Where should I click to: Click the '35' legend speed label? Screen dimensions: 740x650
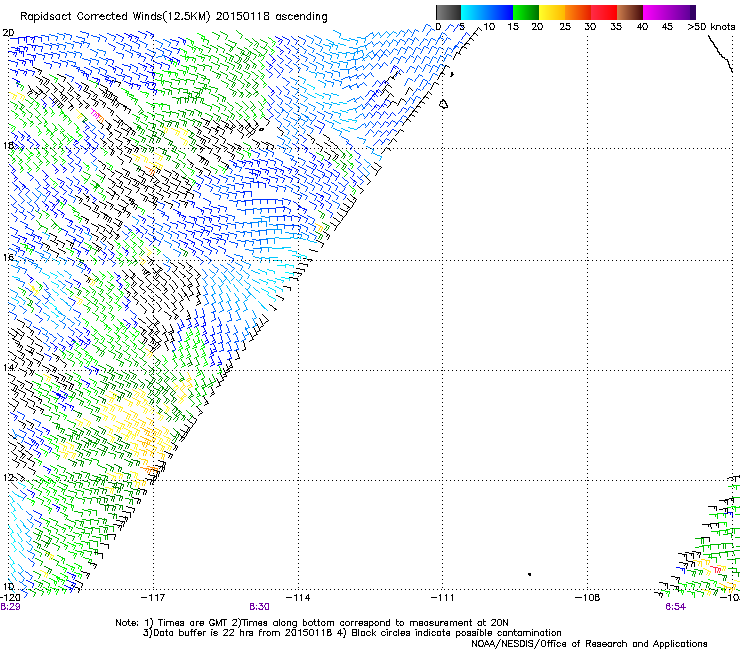click(616, 27)
